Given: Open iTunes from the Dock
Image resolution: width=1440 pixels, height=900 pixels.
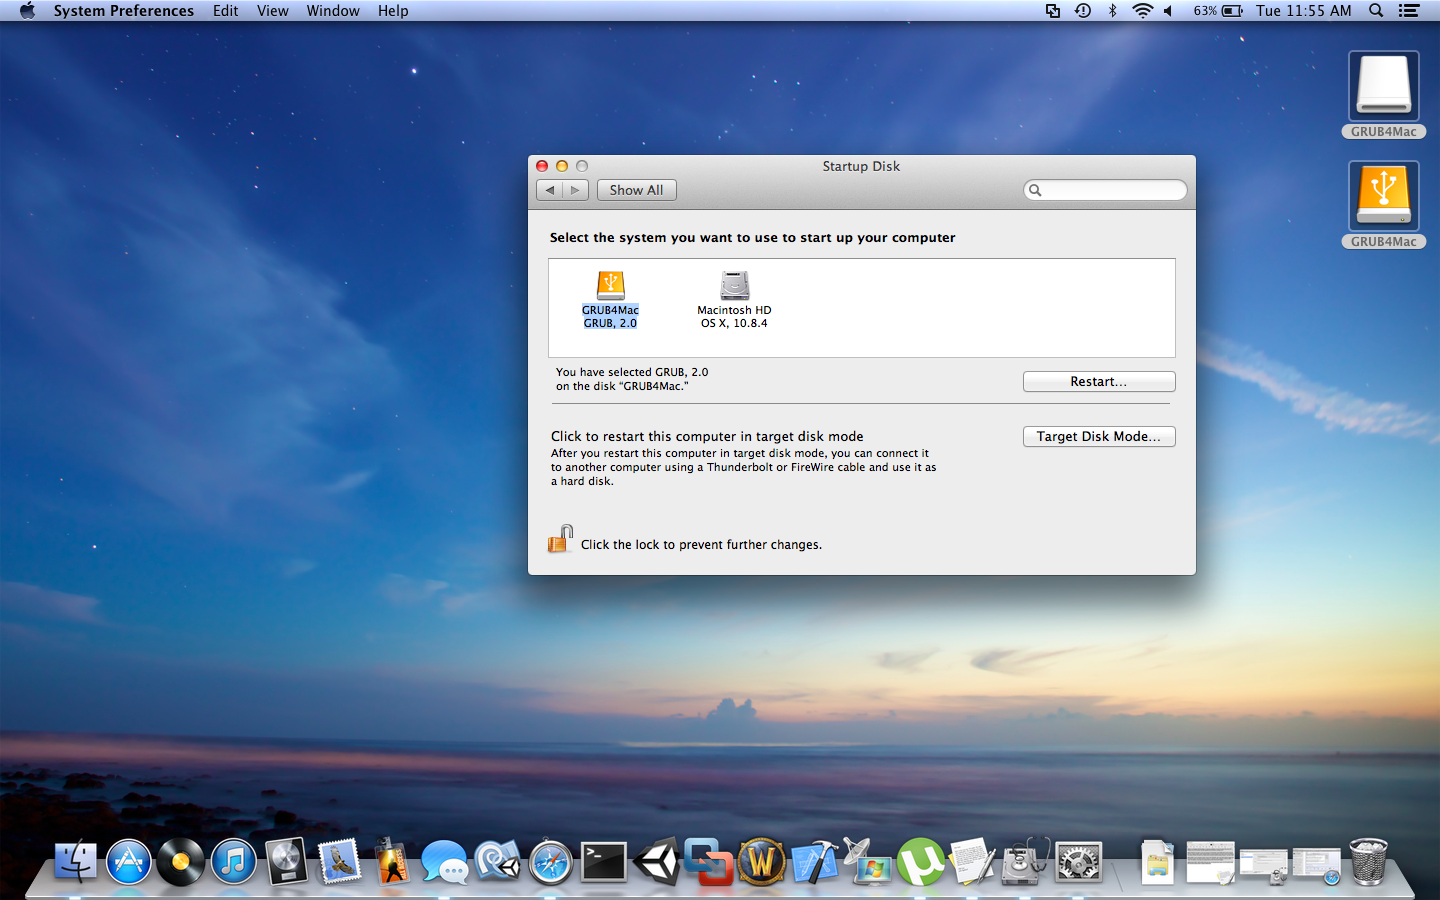Looking at the screenshot, I should point(234,861).
